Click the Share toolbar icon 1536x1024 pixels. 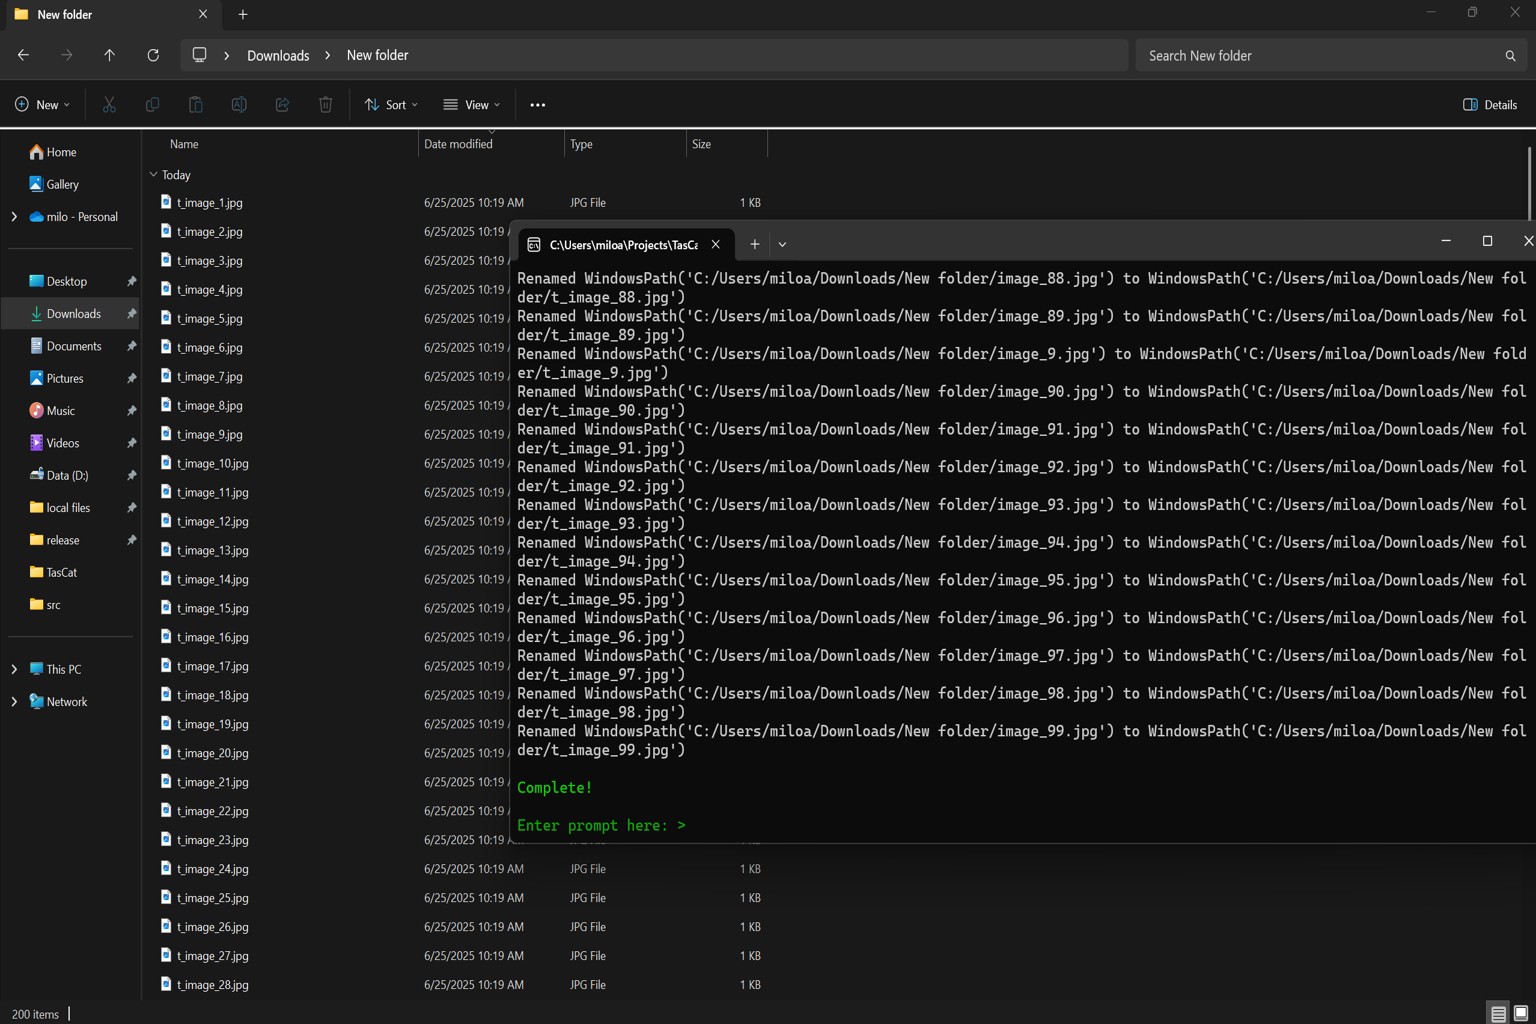pos(282,104)
